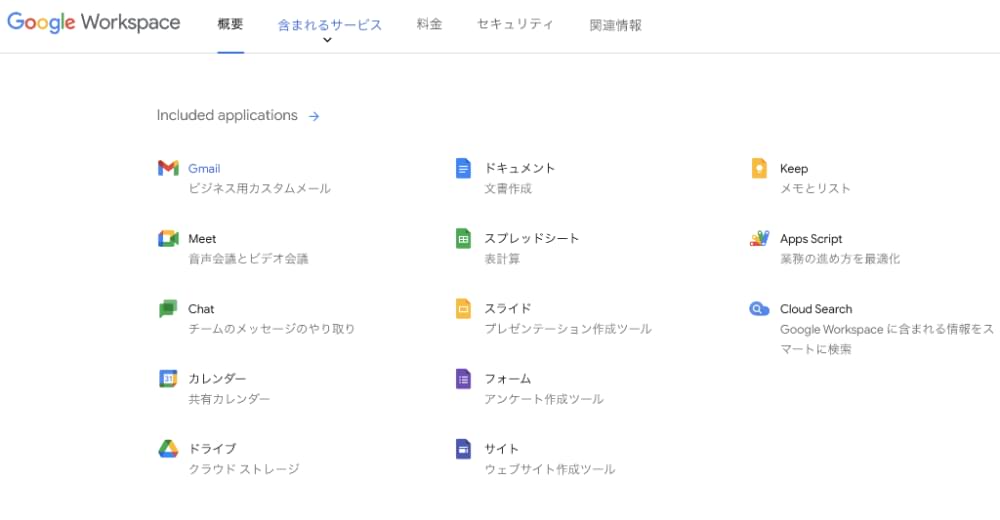Viewport: 1000px width, 520px height.
Task: Go to the 関連情報 tab
Action: 615,25
